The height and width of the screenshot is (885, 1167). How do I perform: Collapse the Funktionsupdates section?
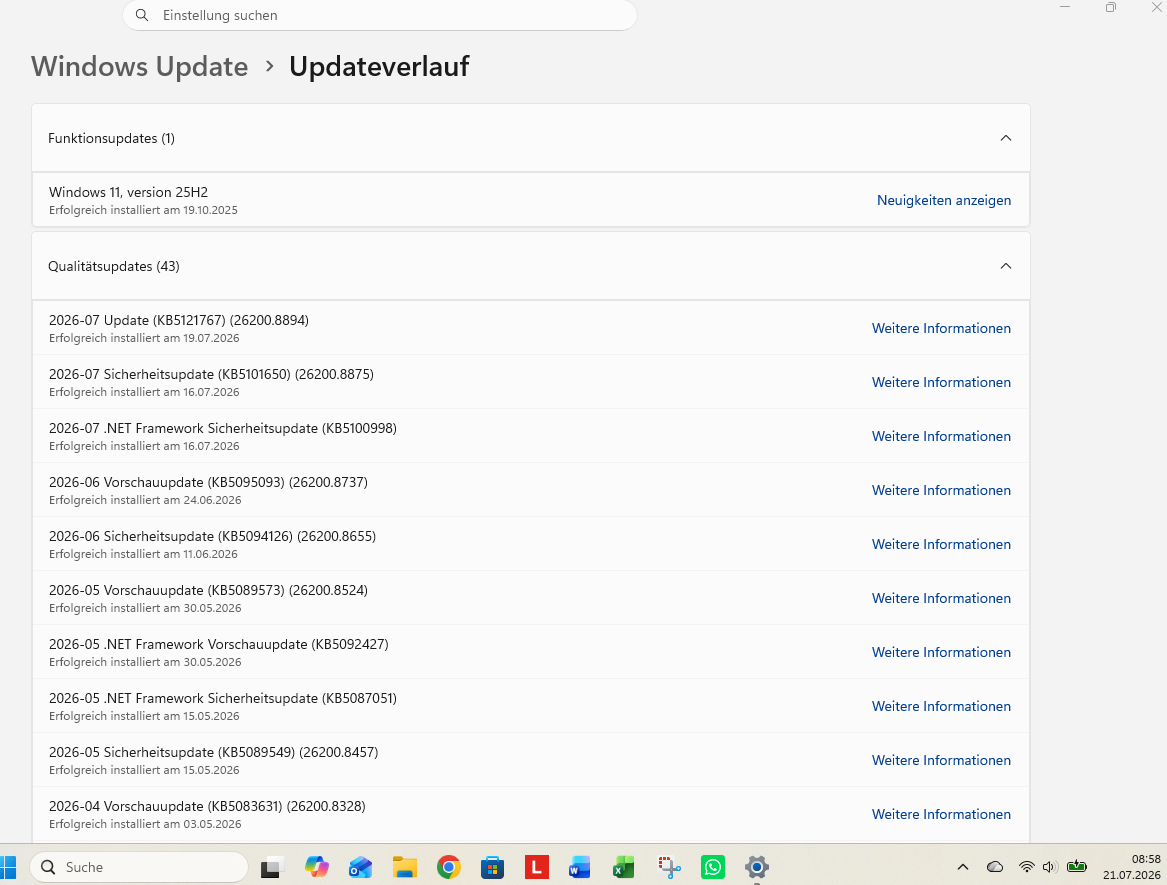coord(1005,138)
